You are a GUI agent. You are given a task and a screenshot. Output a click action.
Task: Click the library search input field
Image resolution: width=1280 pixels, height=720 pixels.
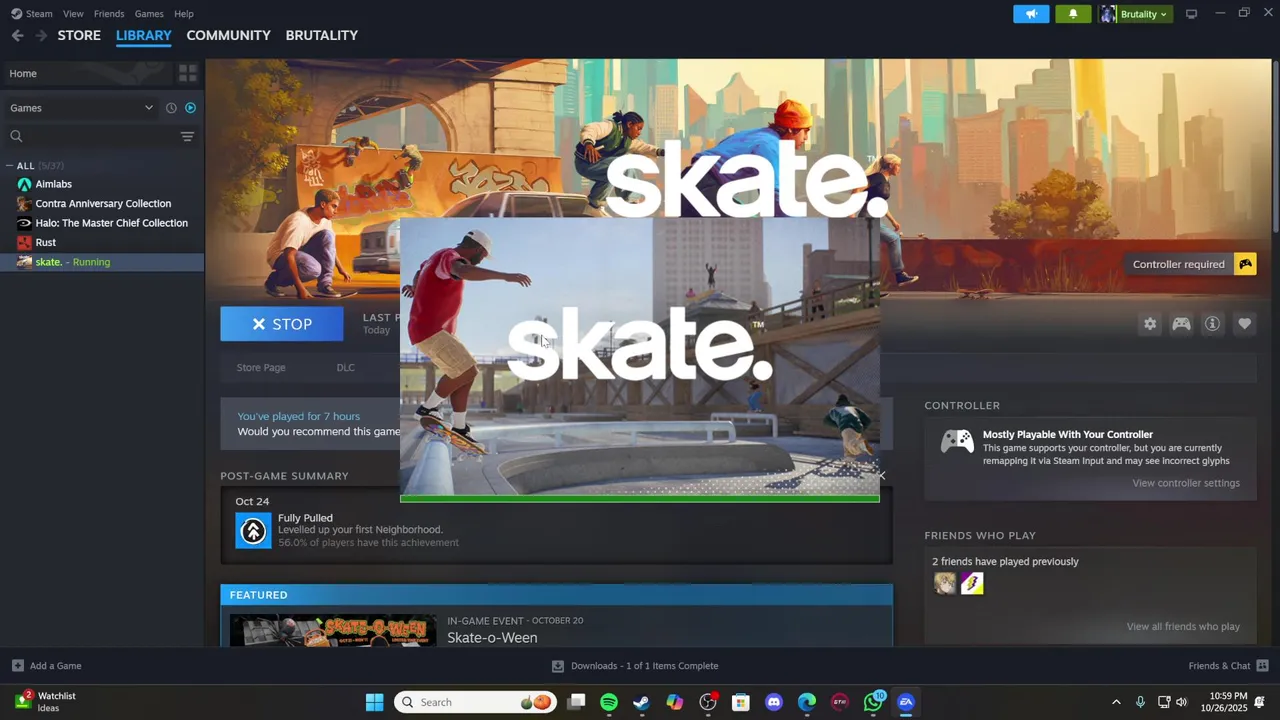pyautogui.click(x=100, y=136)
